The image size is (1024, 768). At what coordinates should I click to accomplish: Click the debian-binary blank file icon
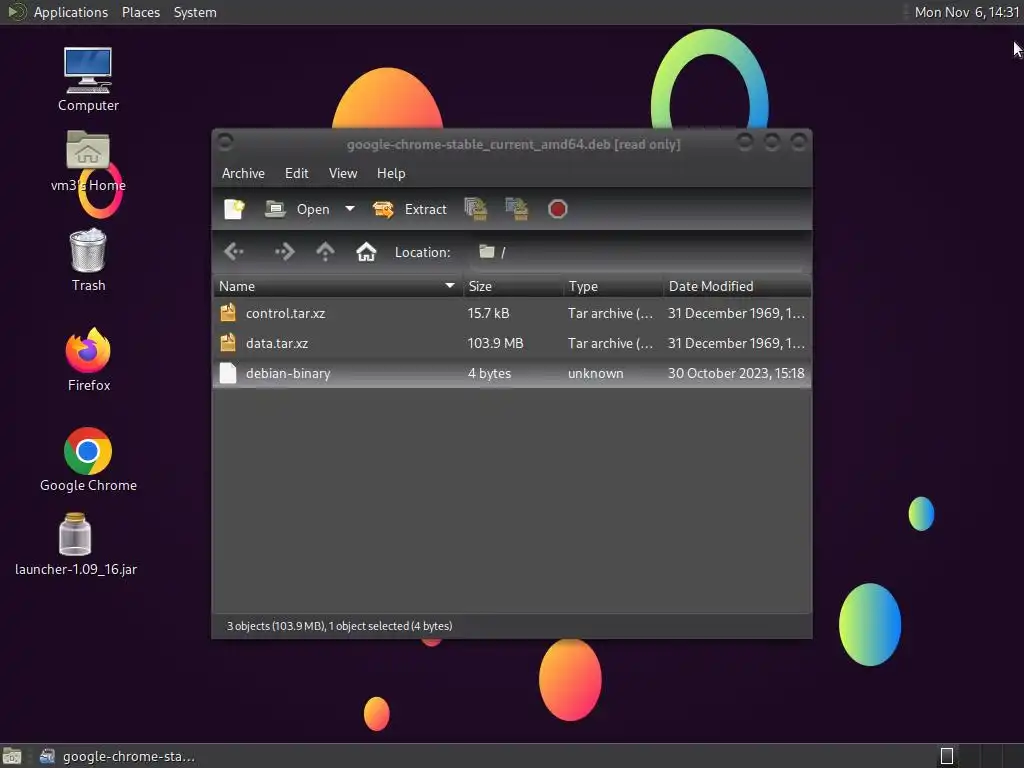tap(228, 373)
